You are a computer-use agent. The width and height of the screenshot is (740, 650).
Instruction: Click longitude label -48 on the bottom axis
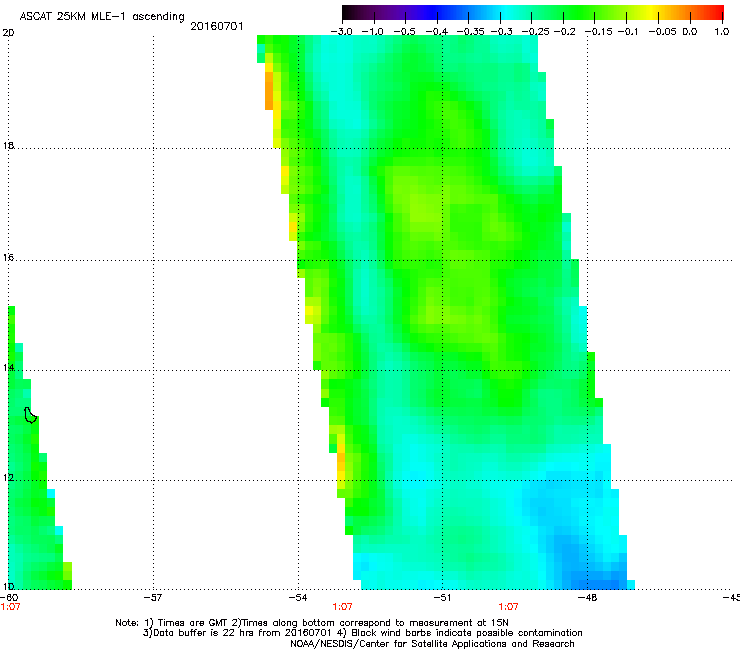point(587,598)
